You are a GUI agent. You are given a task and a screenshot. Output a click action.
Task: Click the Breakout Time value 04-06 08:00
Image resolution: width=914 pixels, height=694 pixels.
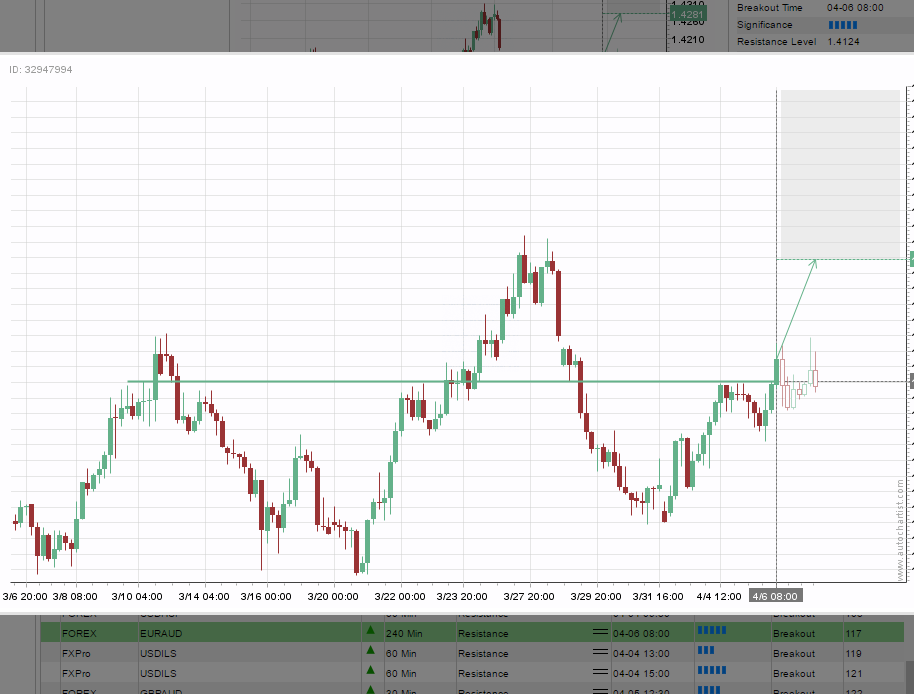[x=855, y=8]
